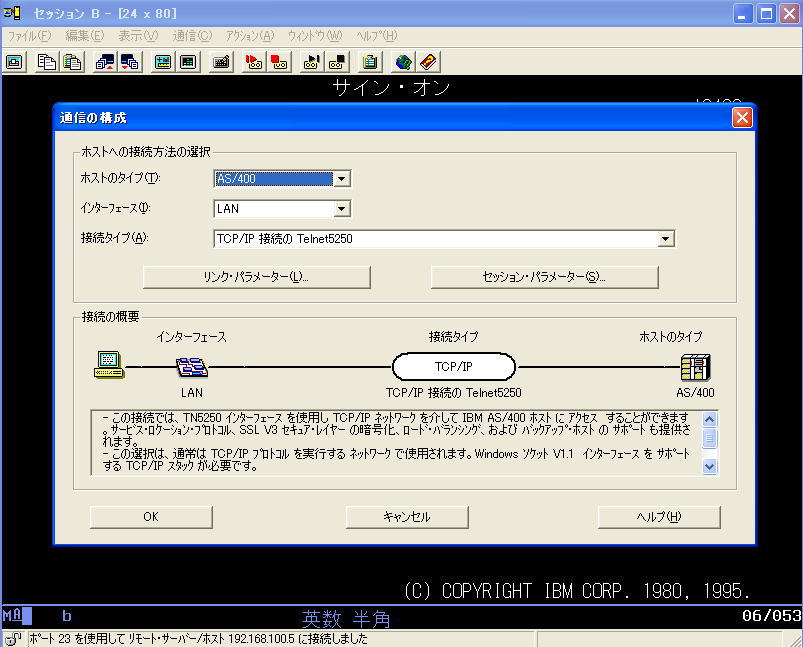The image size is (803, 647).
Task: Click the Receive File from Host icon
Action: (x=130, y=62)
